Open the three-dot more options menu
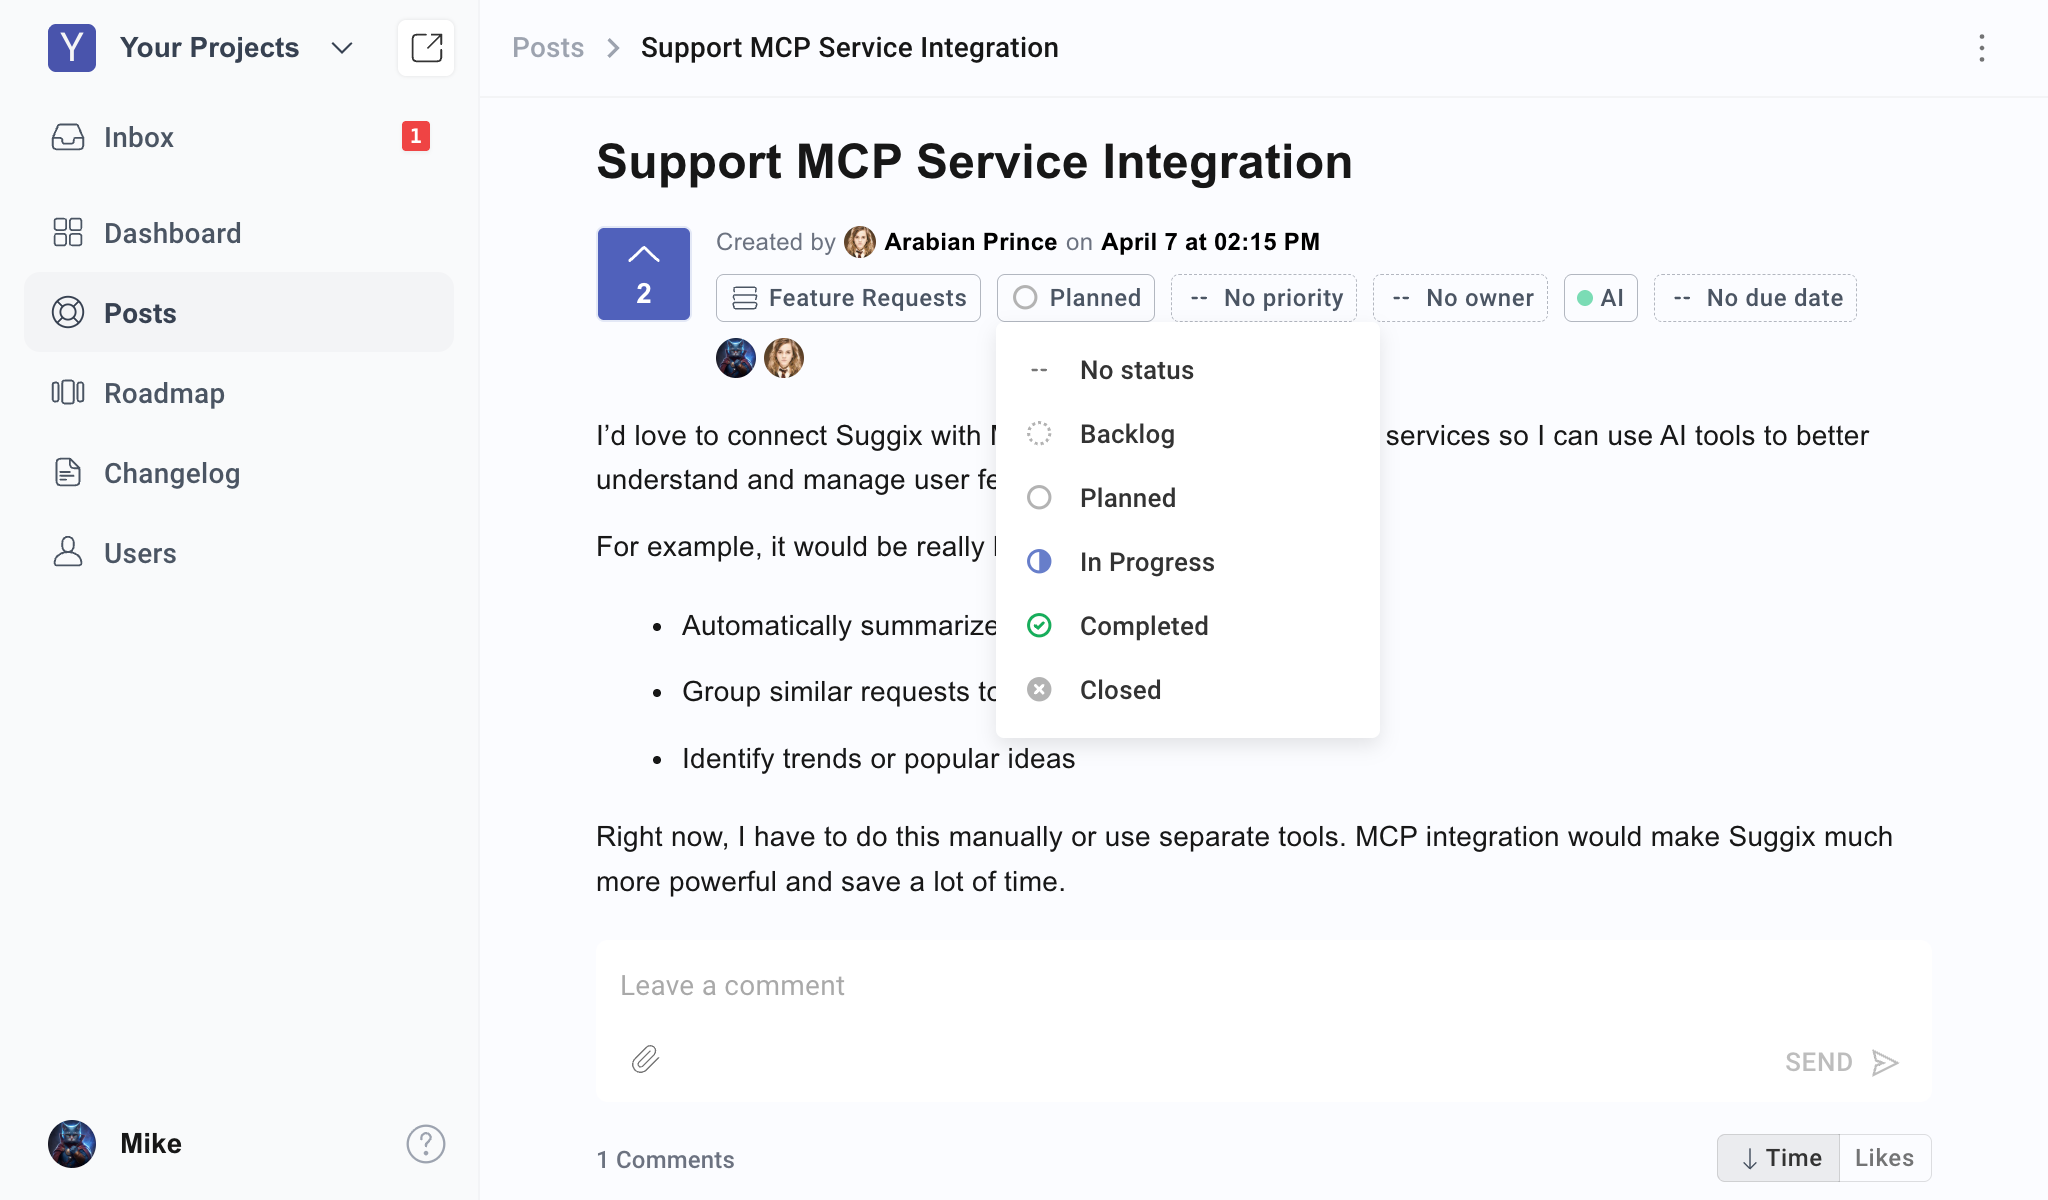 pyautogui.click(x=1981, y=48)
